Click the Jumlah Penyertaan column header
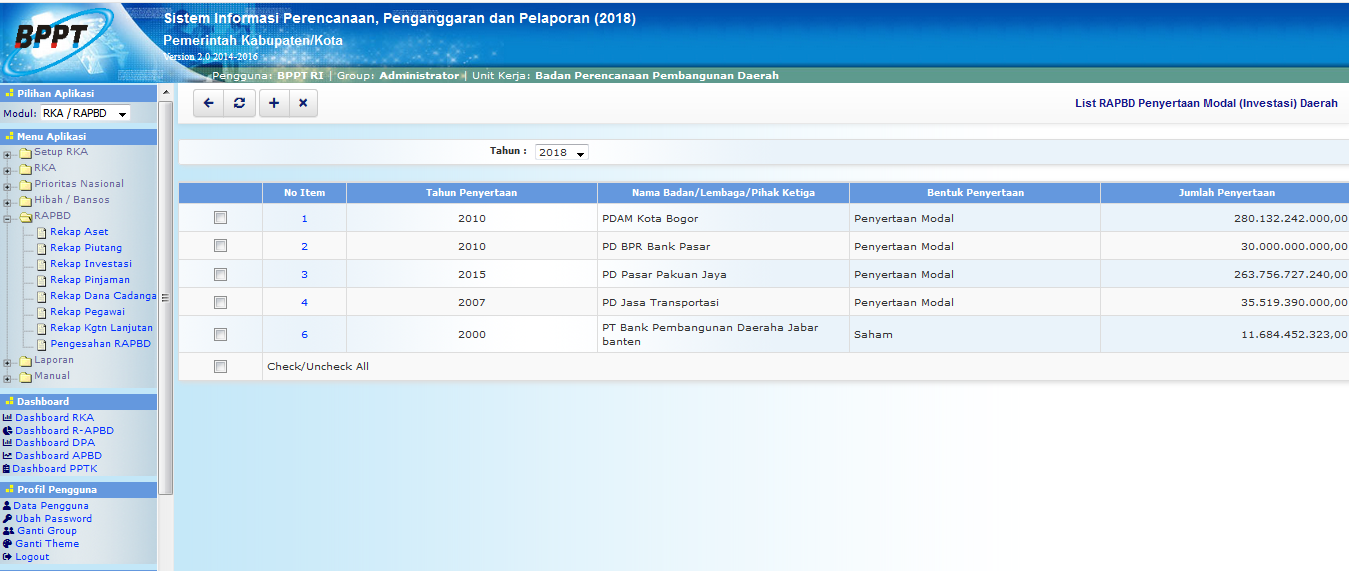The image size is (1349, 571). click(x=1226, y=193)
